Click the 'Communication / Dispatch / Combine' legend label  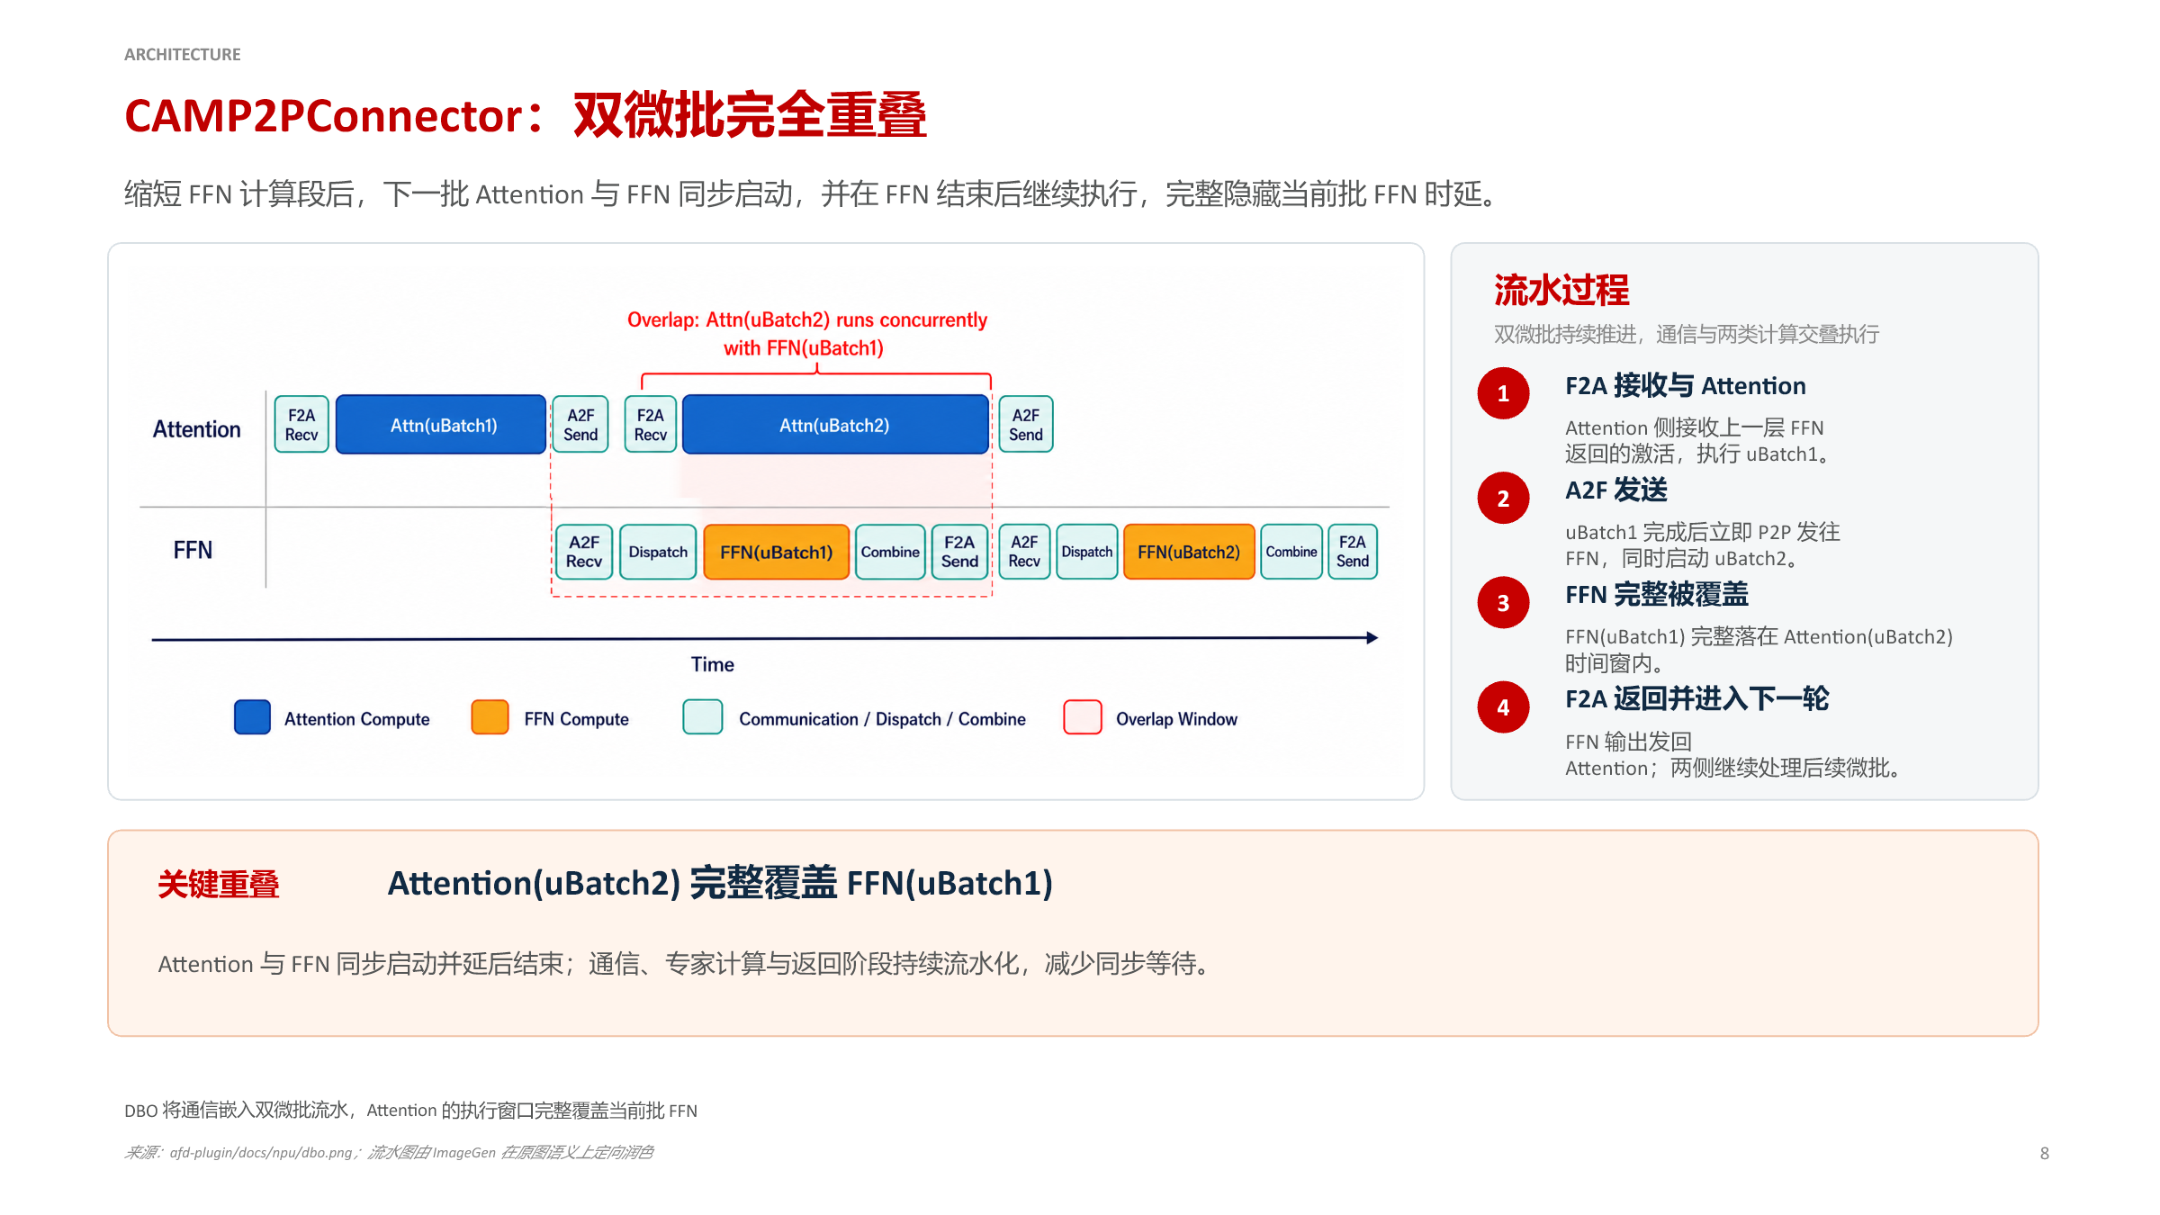[882, 719]
